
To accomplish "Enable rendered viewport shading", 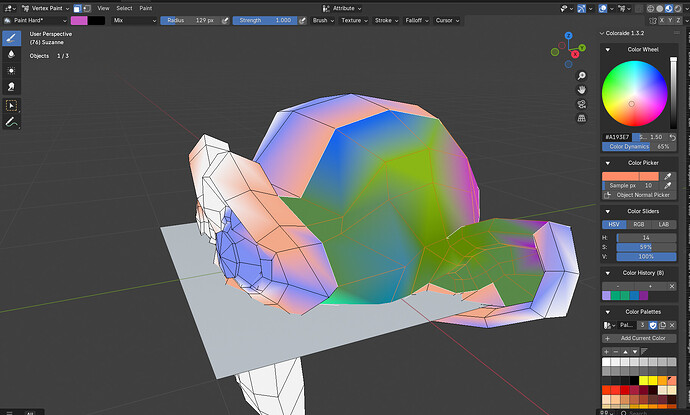I will click(678, 8).
